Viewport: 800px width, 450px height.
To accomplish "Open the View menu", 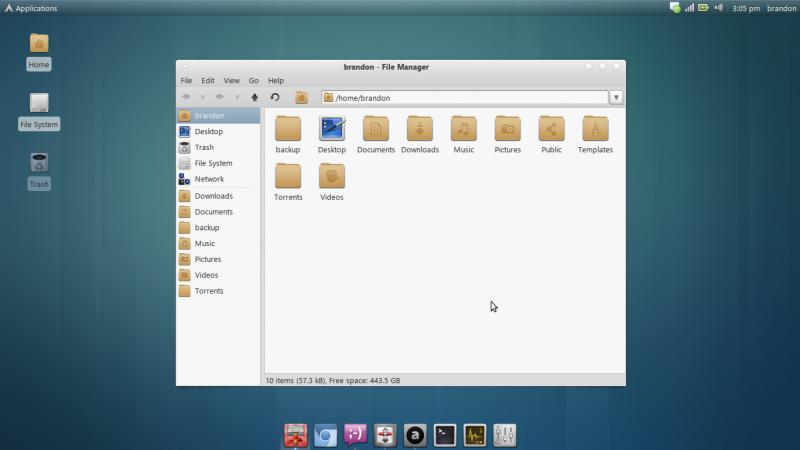I will (x=231, y=81).
